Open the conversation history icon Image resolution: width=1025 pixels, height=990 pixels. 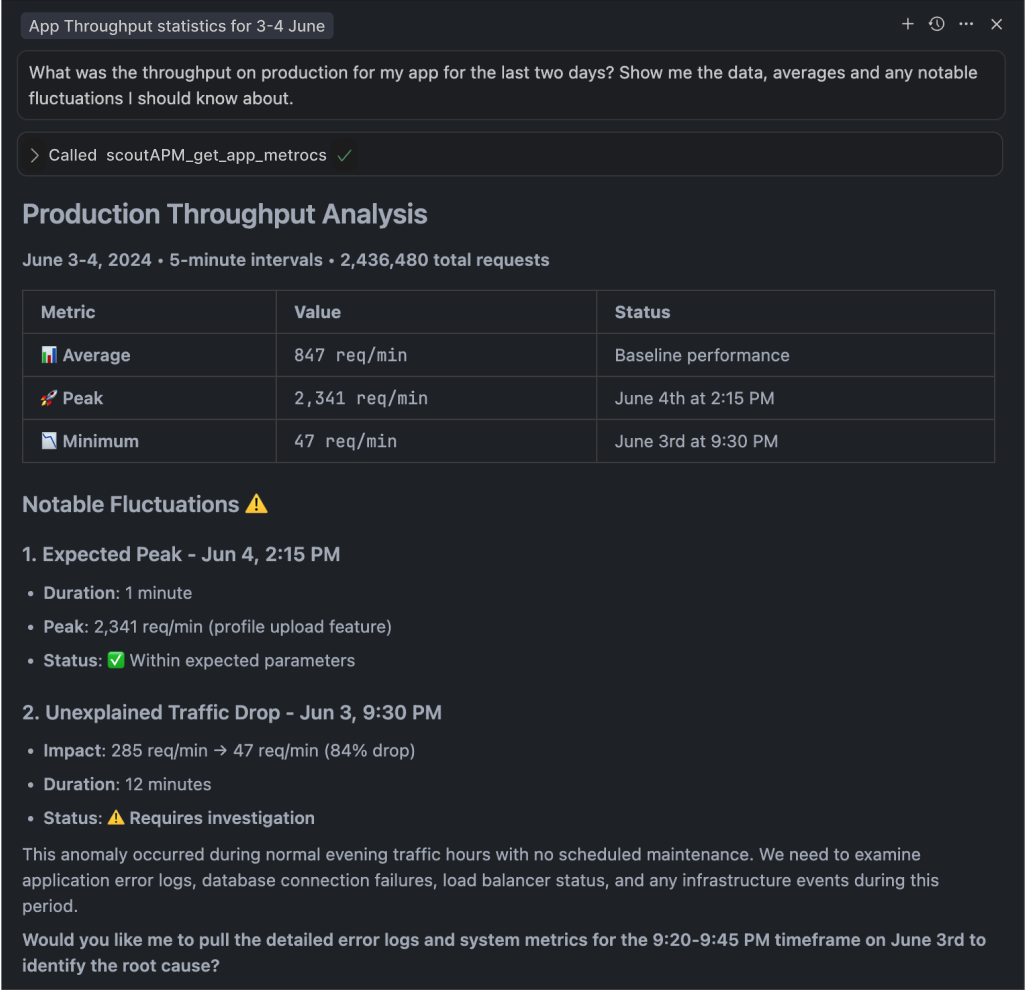pyautogui.click(x=936, y=24)
